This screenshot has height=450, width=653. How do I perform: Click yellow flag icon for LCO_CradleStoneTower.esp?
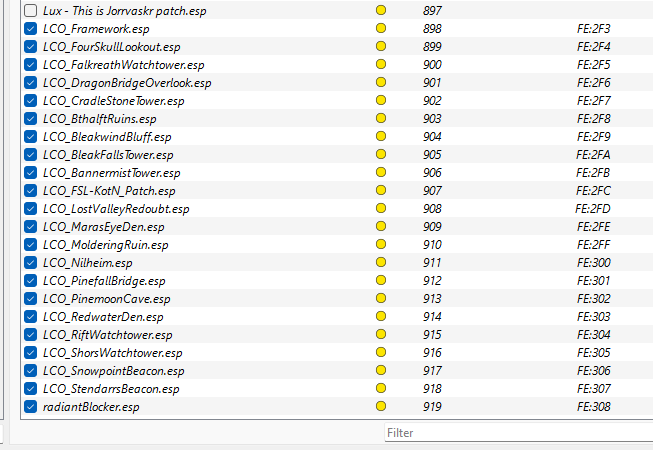click(x=381, y=100)
